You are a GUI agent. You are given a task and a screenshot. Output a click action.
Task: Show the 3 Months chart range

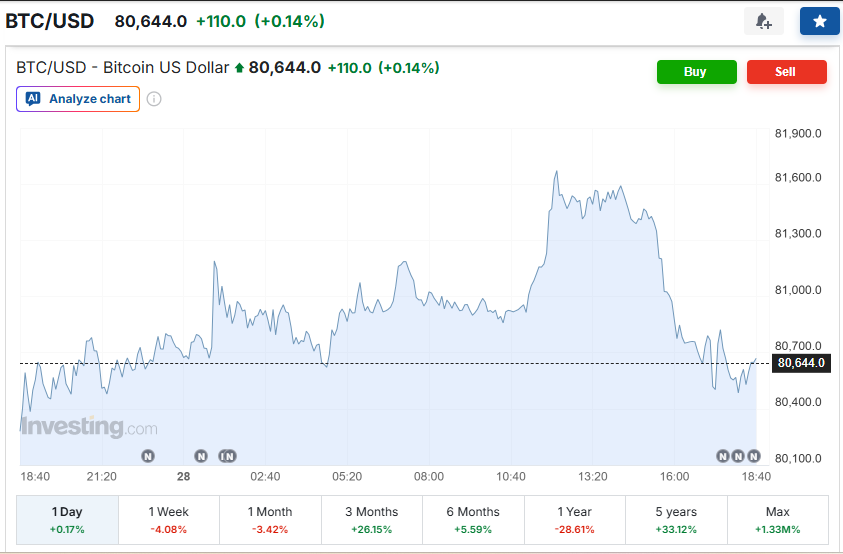[x=372, y=520]
